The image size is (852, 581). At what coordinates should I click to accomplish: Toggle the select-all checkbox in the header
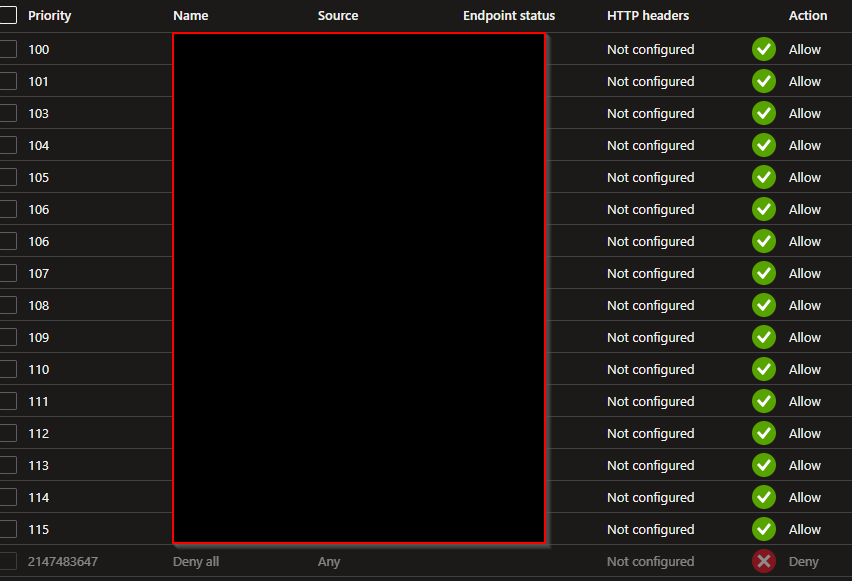click(8, 15)
